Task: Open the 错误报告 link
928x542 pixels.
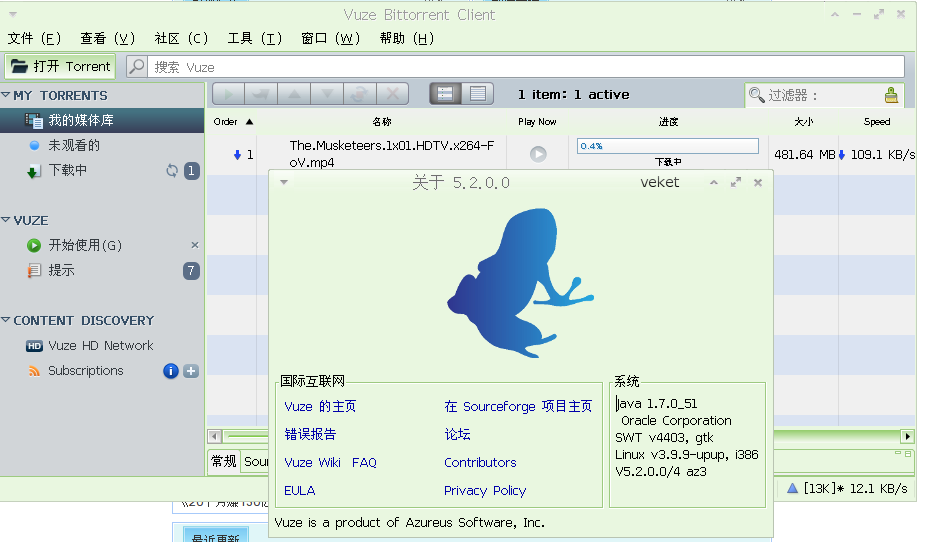Action: 310,434
